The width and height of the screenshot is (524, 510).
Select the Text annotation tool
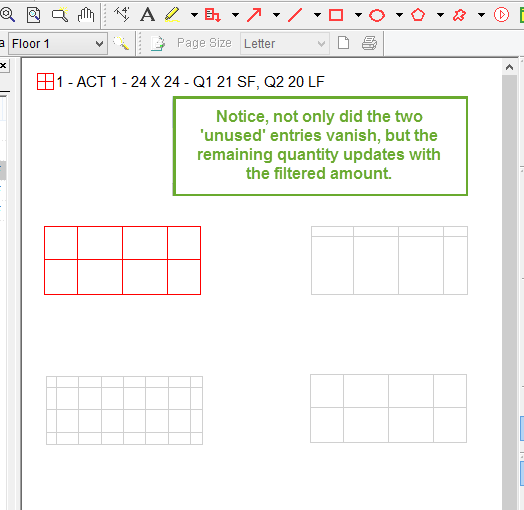tap(147, 15)
